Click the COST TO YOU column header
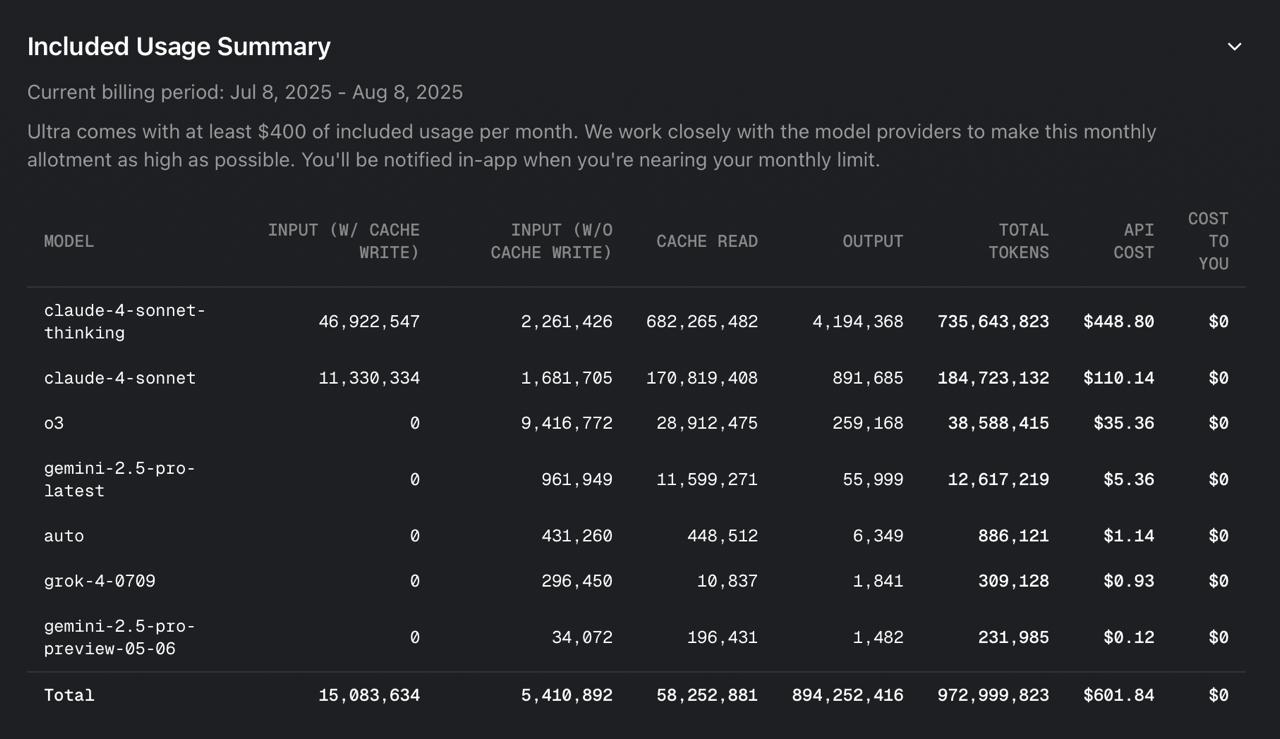Viewport: 1280px width, 739px height. pos(1208,241)
